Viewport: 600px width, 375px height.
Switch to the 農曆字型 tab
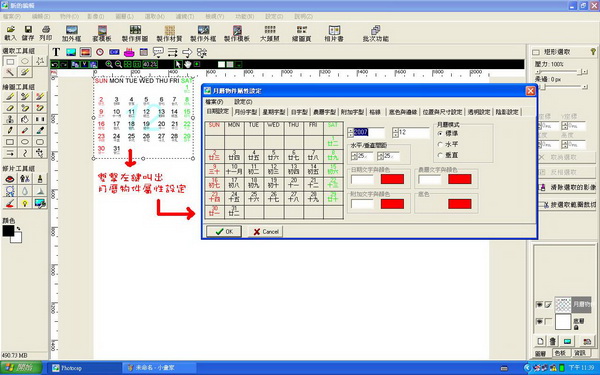click(324, 112)
